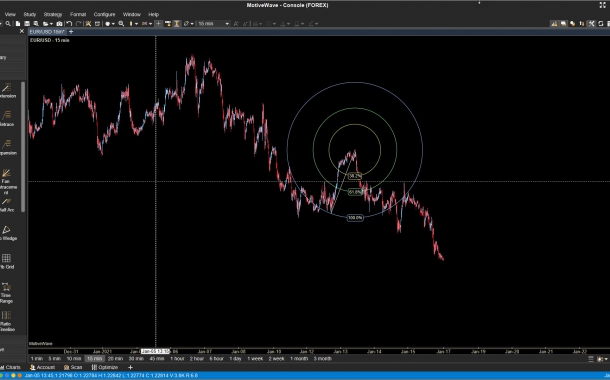Expand the pencil drawing tool dropdown
Viewport: 610px width, 380px height.
pos(192,24)
